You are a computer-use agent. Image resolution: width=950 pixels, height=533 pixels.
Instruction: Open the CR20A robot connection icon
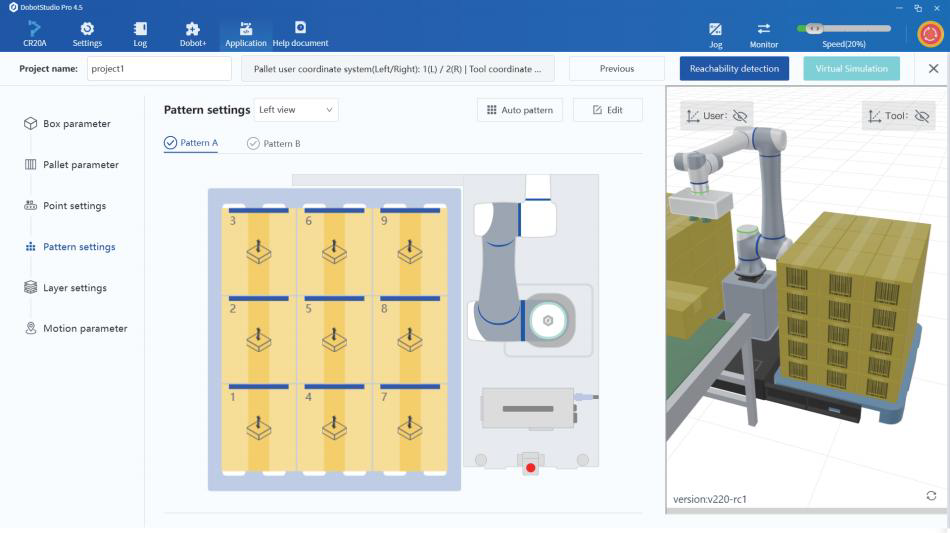click(x=35, y=31)
